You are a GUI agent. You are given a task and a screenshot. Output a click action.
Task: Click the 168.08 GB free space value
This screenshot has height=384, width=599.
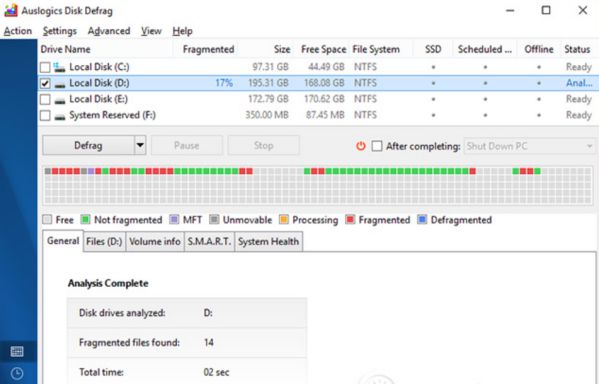(x=324, y=83)
